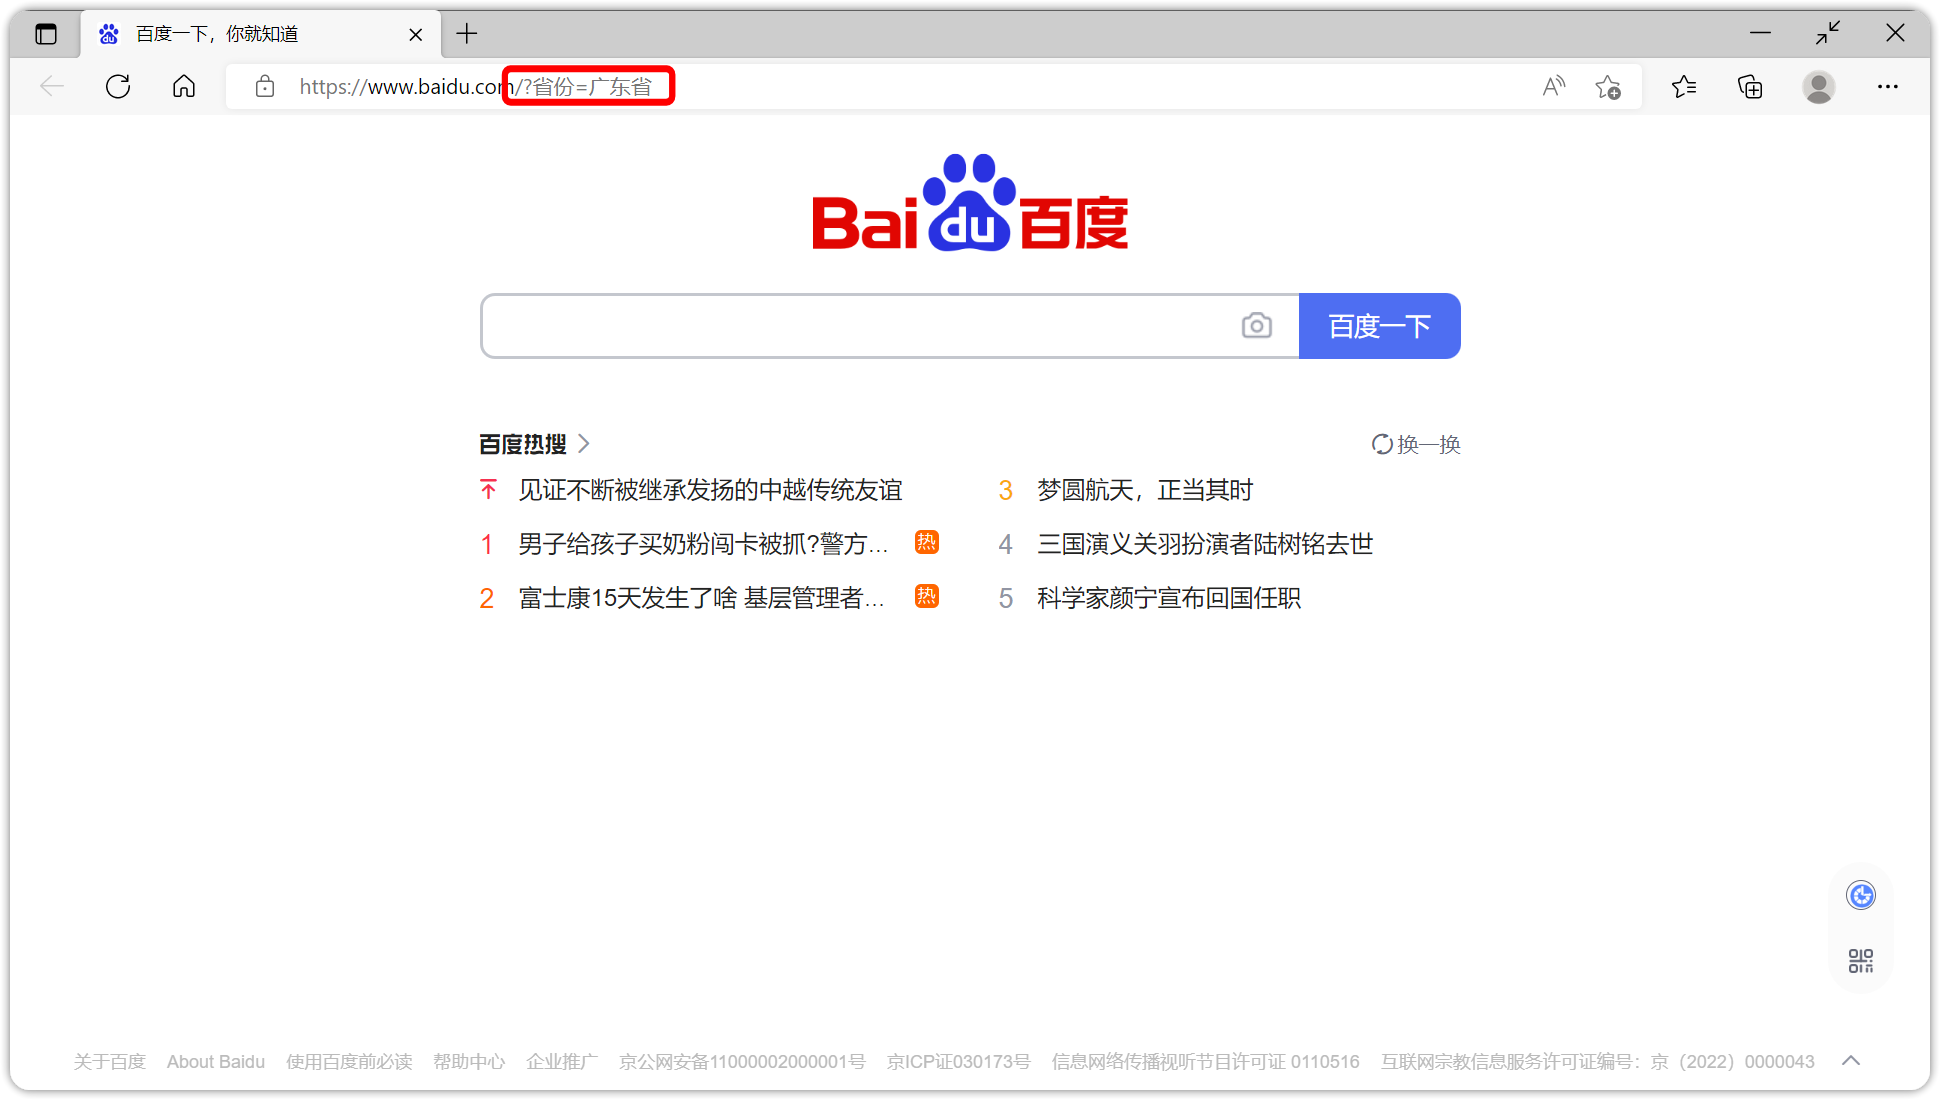The width and height of the screenshot is (1940, 1100).
Task: Open 互联网宗教信息服务许可证编号 footer link
Action: 1598,1062
